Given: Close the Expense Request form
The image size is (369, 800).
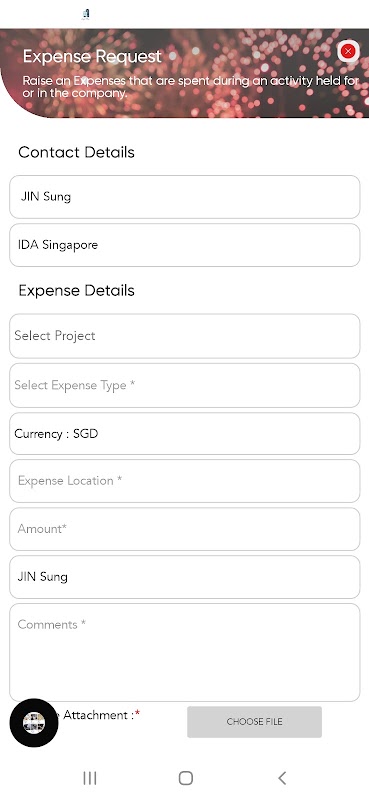Looking at the screenshot, I should [x=348, y=51].
